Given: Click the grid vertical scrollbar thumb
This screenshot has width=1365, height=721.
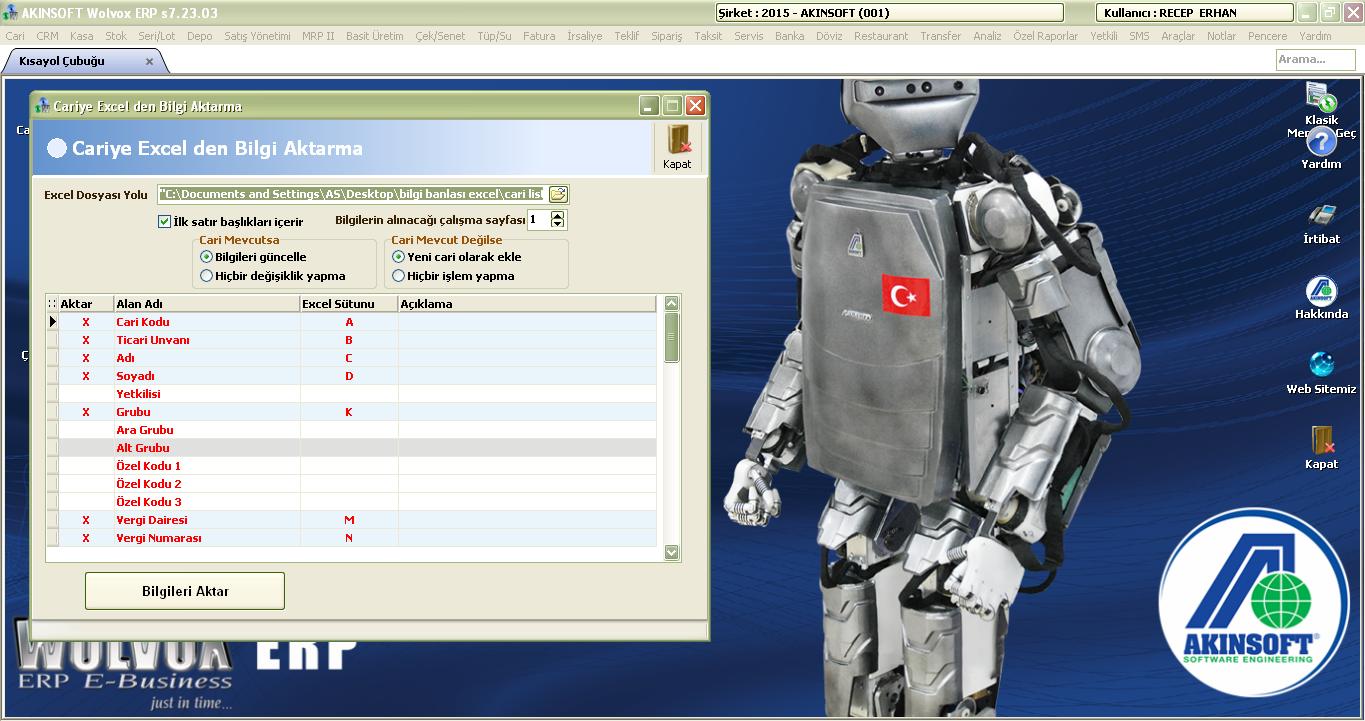Looking at the screenshot, I should 672,337.
